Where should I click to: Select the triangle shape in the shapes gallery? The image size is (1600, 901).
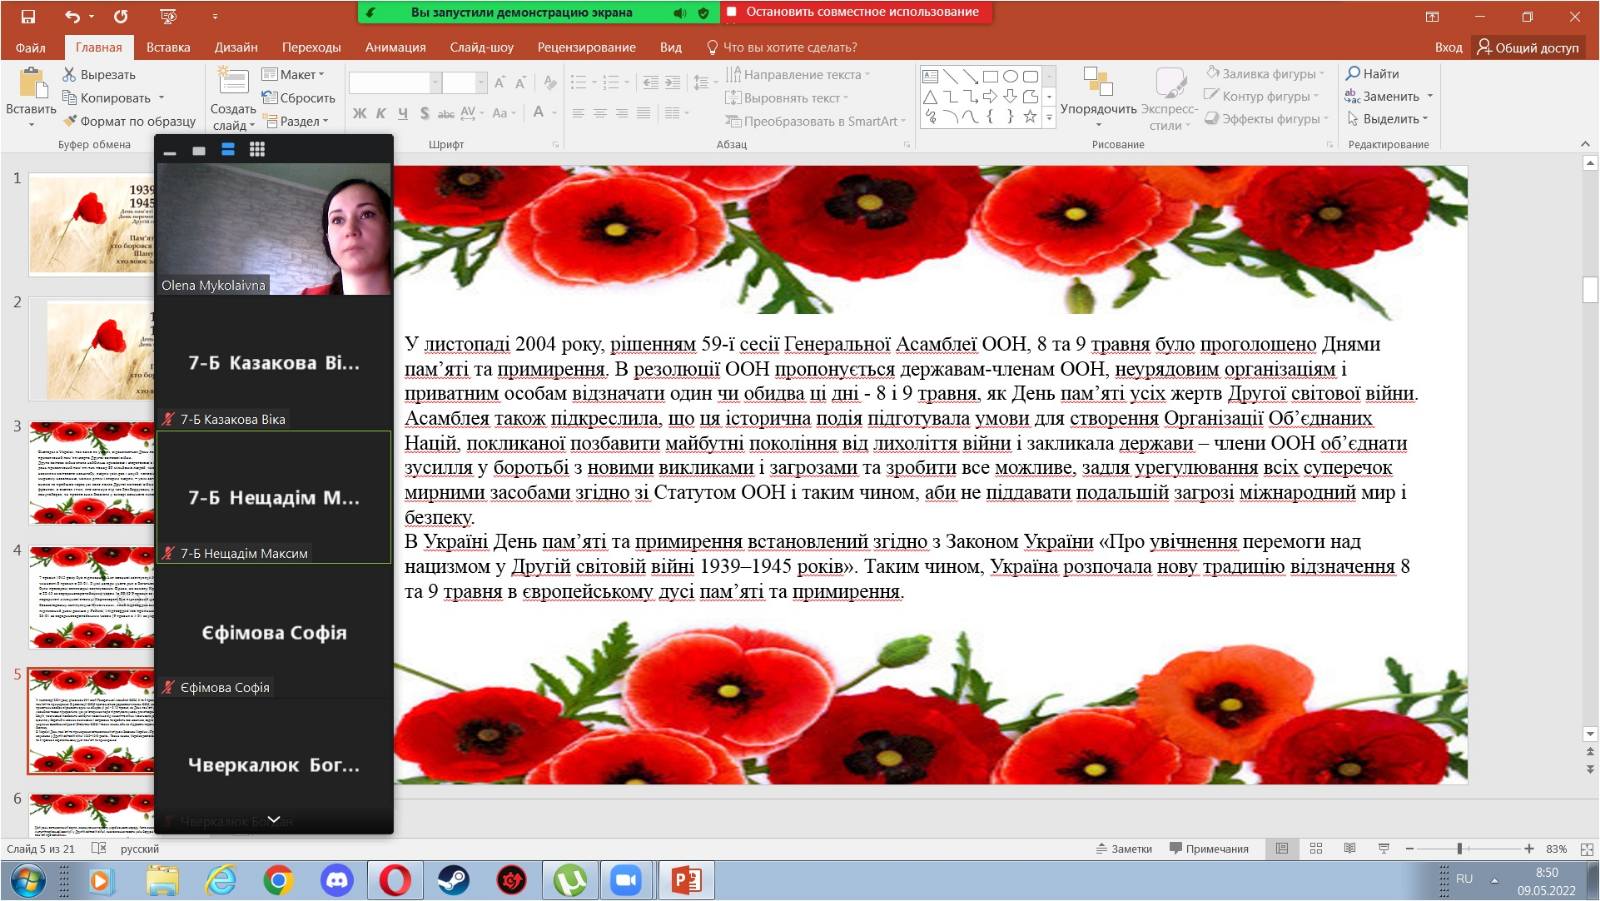click(x=930, y=96)
